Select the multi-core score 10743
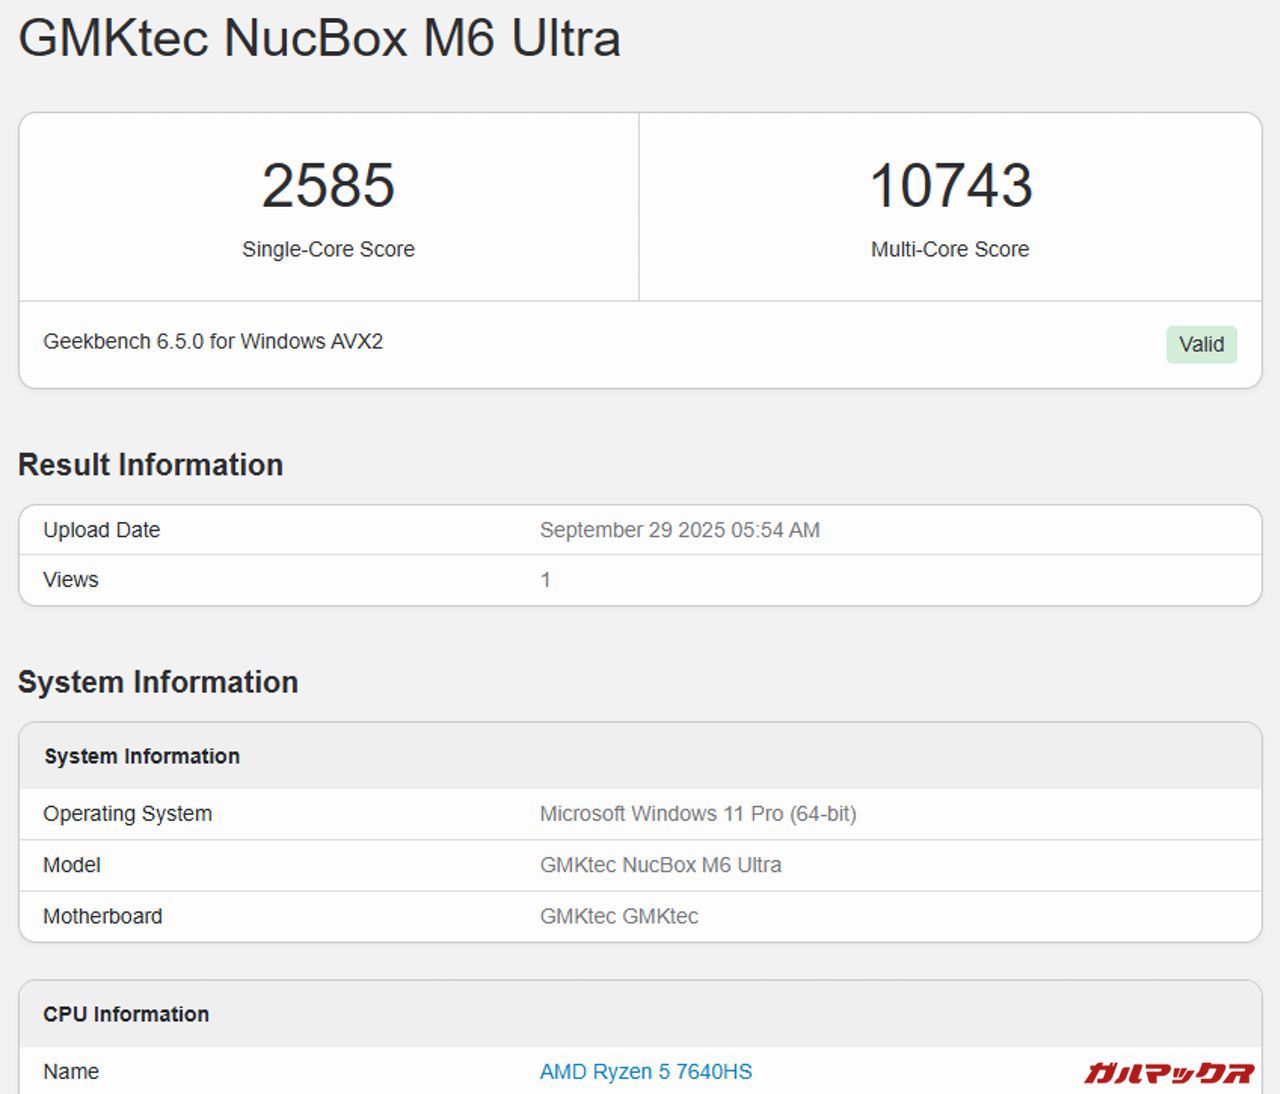This screenshot has height=1094, width=1280. [950, 186]
